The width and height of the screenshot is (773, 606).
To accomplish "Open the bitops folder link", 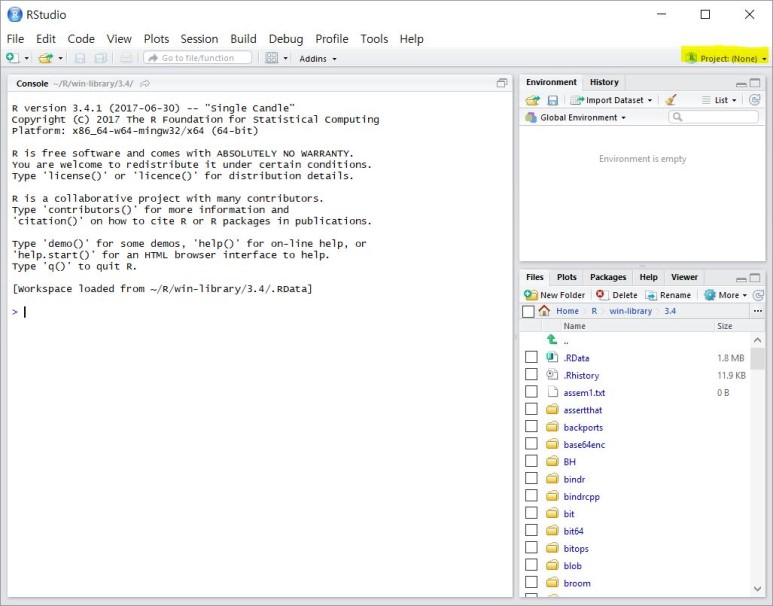I will [x=576, y=548].
